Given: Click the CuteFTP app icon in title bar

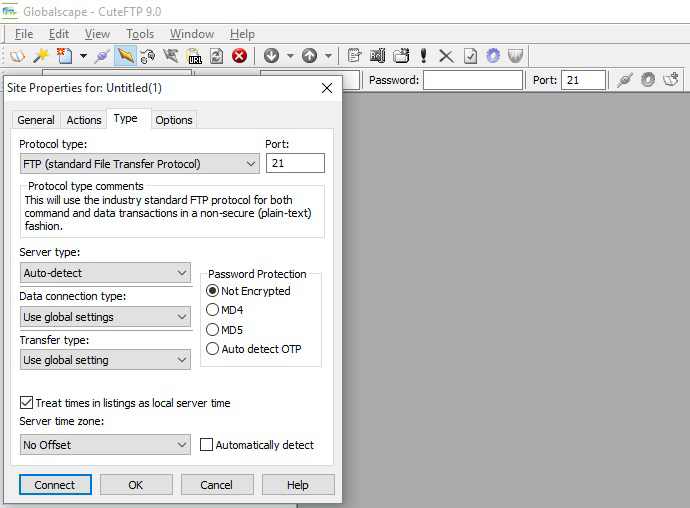Looking at the screenshot, I should point(10,11).
